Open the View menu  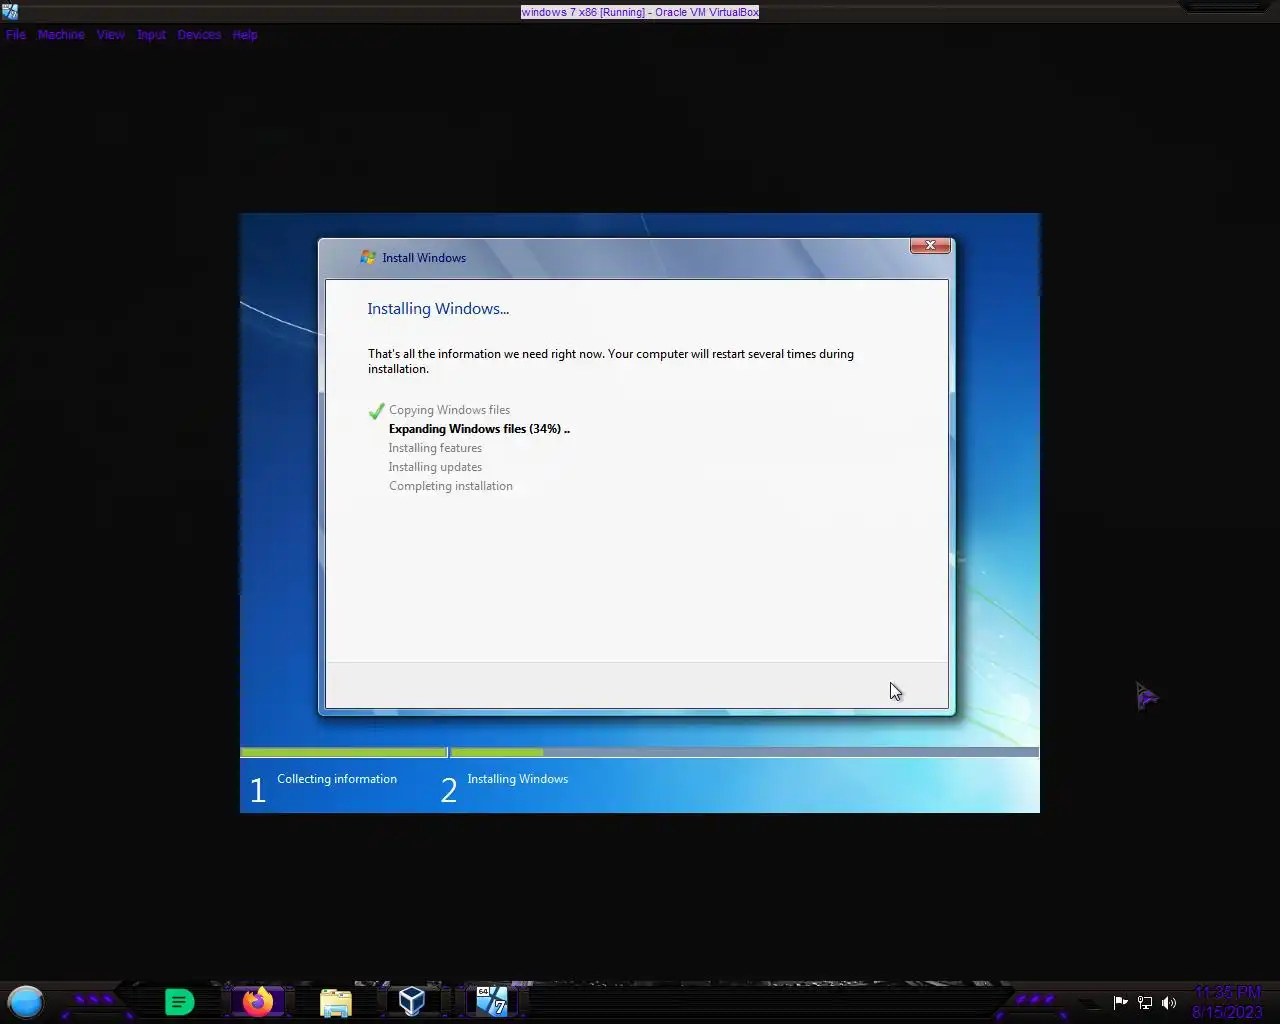pyautogui.click(x=110, y=35)
